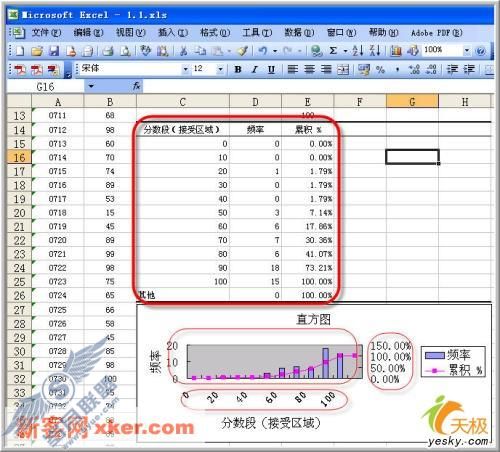The width and height of the screenshot is (500, 452).
Task: Click the AutoSum sigma icon
Action: tap(333, 51)
